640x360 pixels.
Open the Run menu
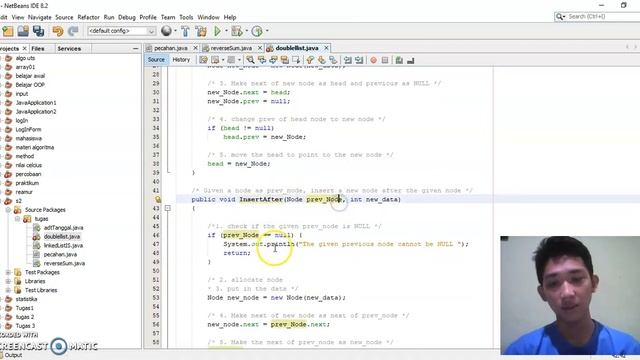click(109, 17)
